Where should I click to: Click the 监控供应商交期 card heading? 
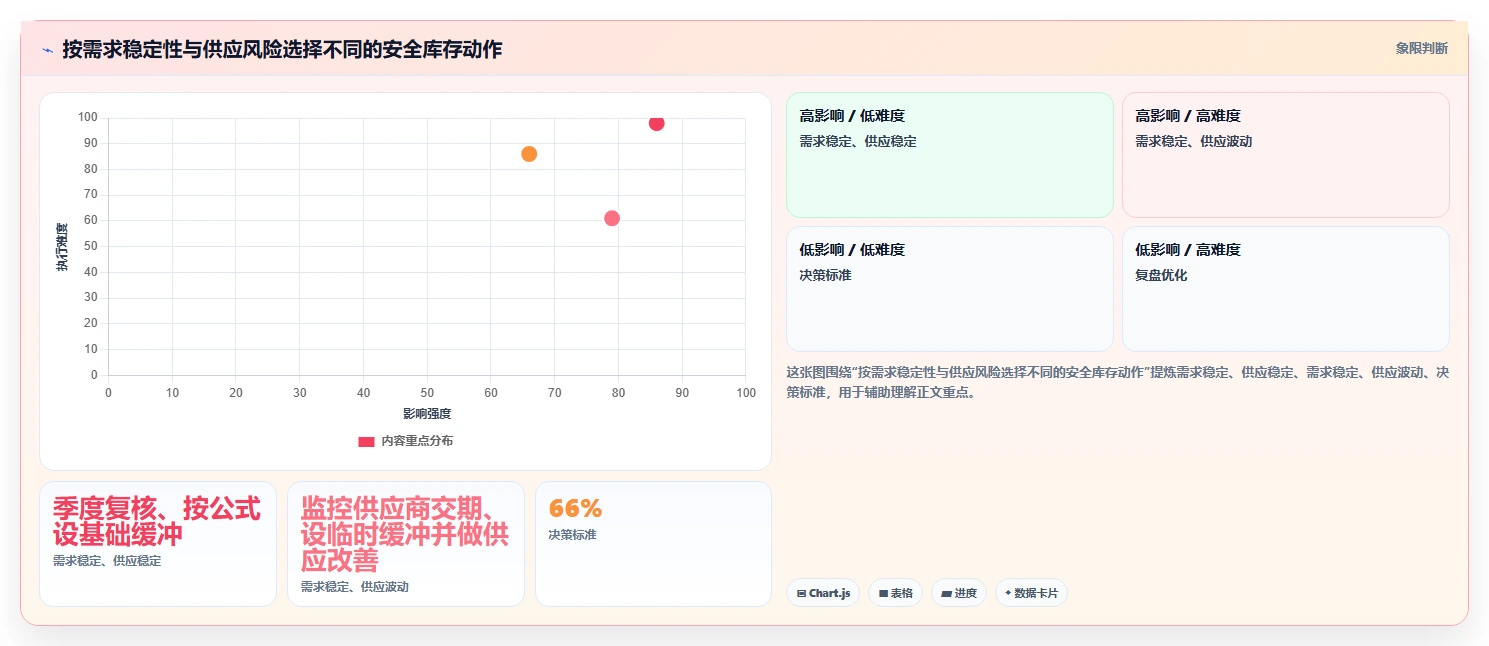(x=405, y=534)
